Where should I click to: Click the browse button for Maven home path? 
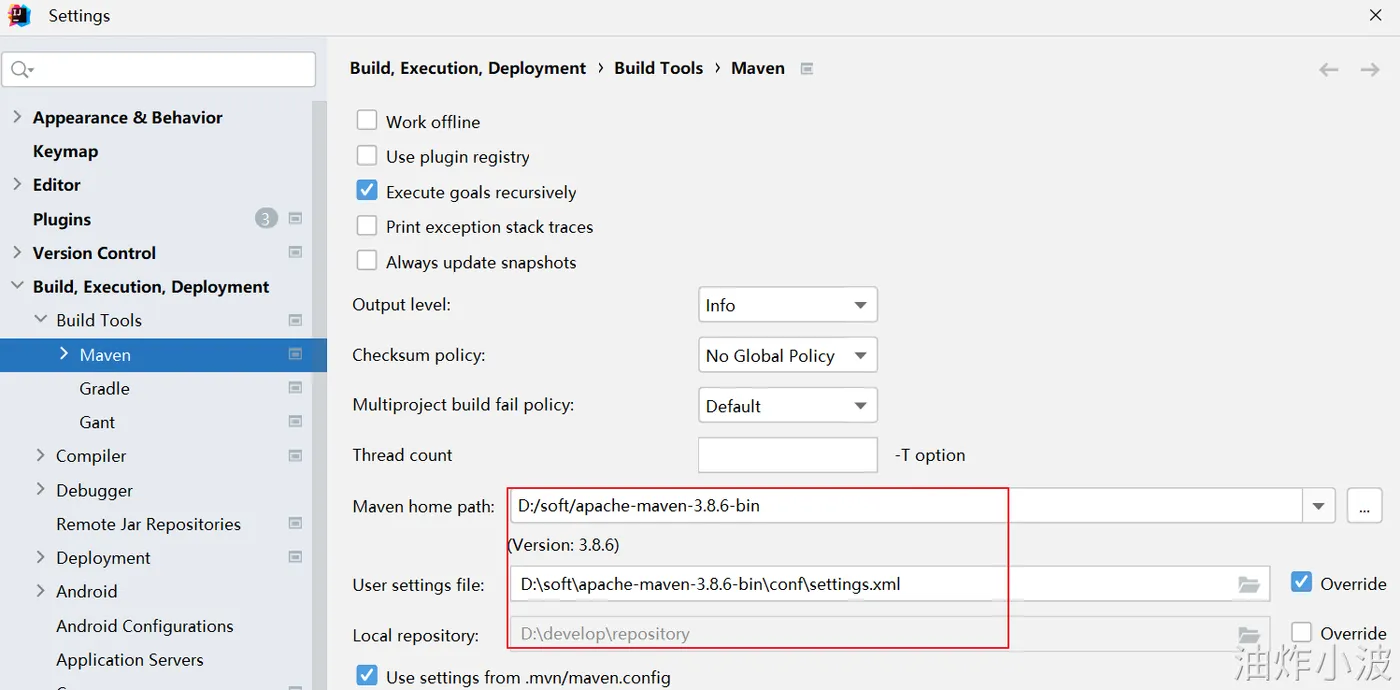pyautogui.click(x=1364, y=506)
